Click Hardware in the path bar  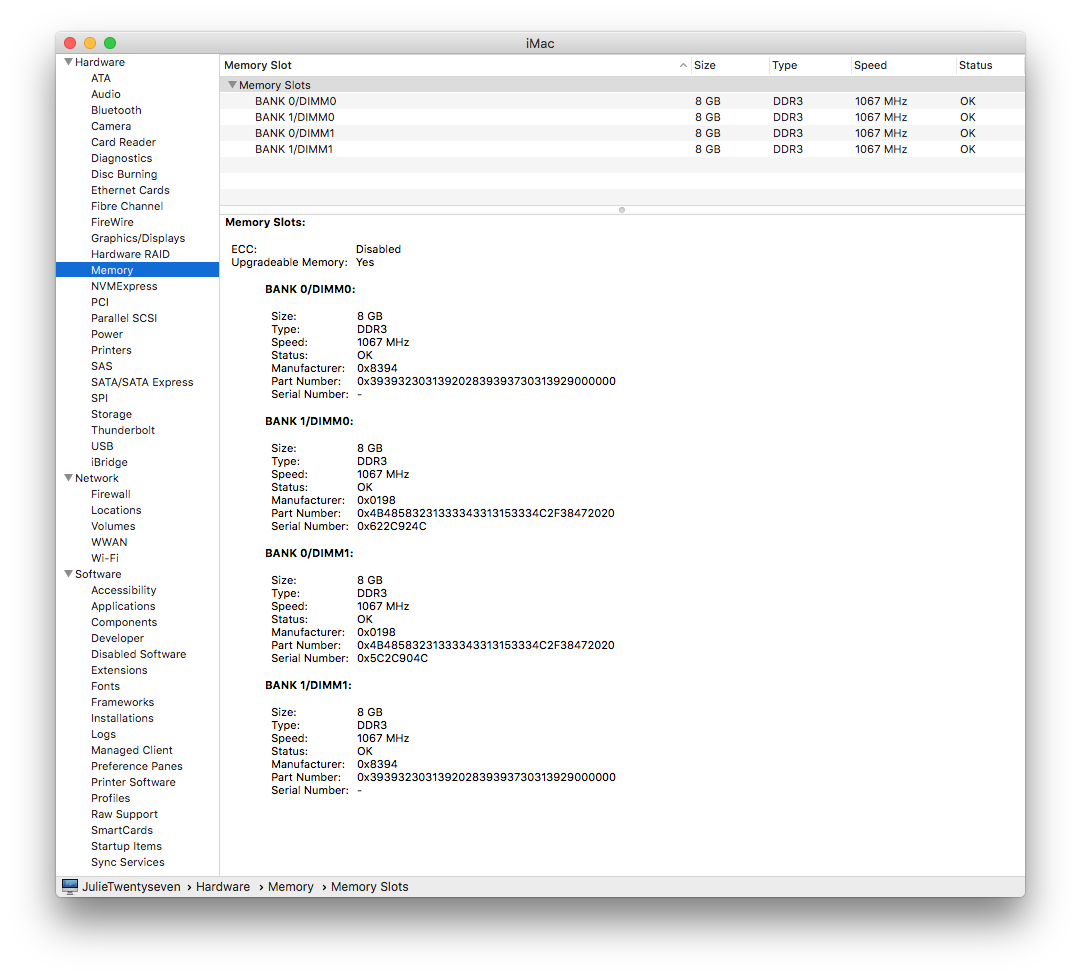click(223, 887)
